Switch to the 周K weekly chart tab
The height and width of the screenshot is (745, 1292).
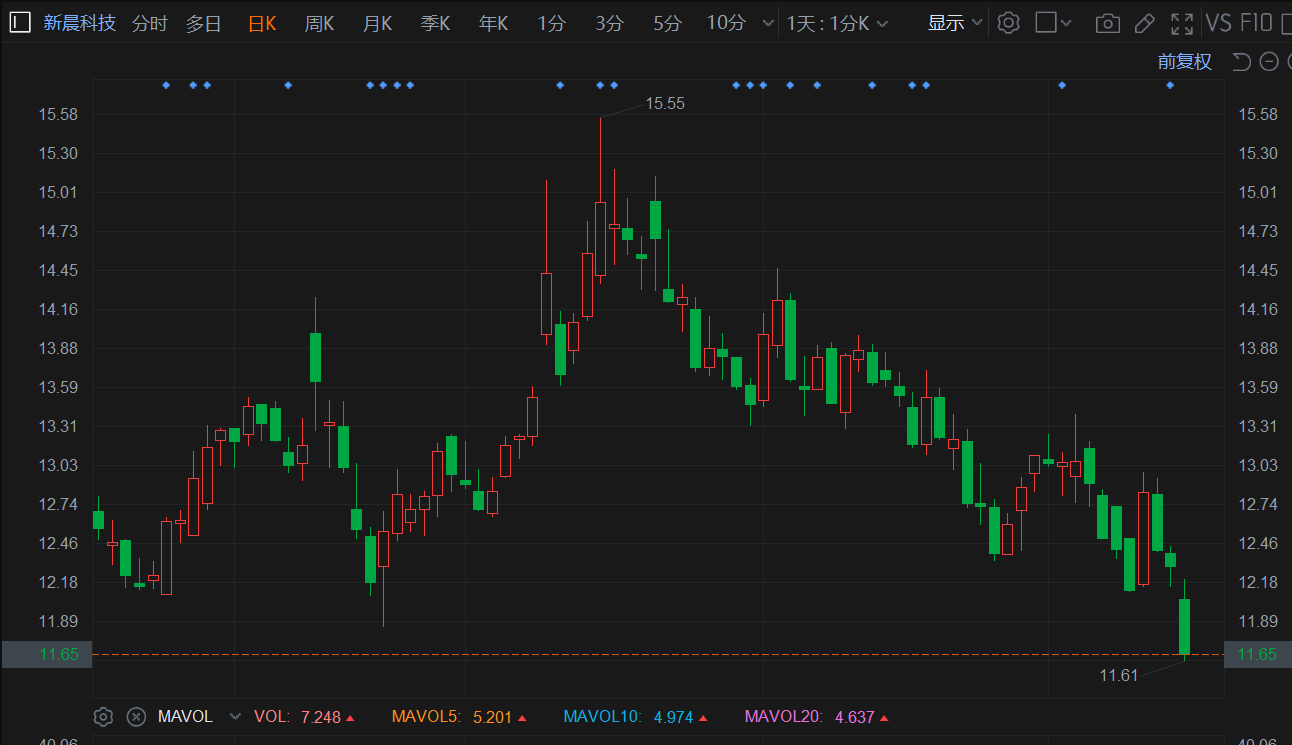pos(319,23)
